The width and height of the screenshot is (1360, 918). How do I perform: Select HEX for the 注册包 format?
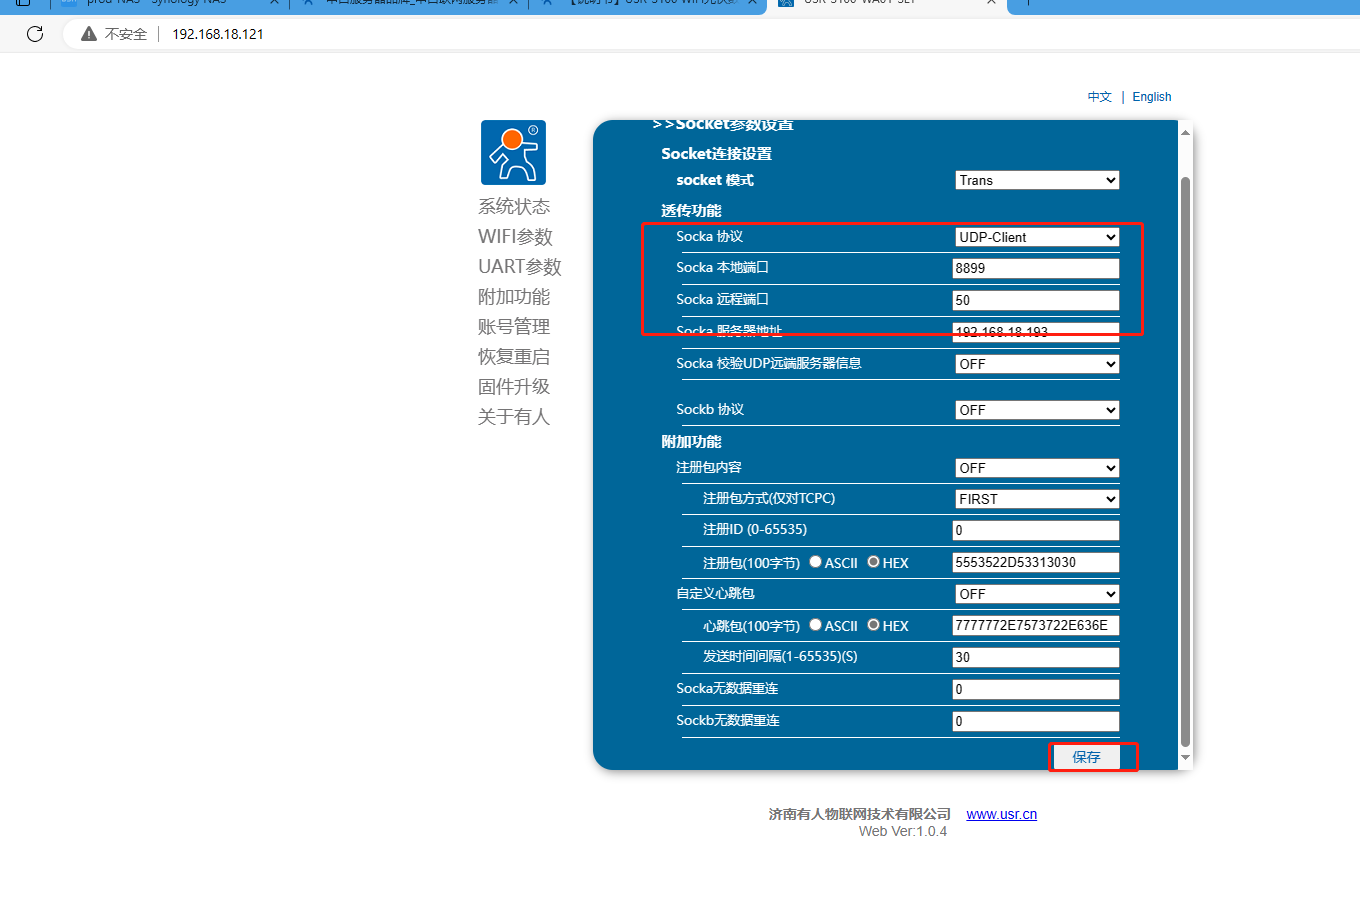874,562
